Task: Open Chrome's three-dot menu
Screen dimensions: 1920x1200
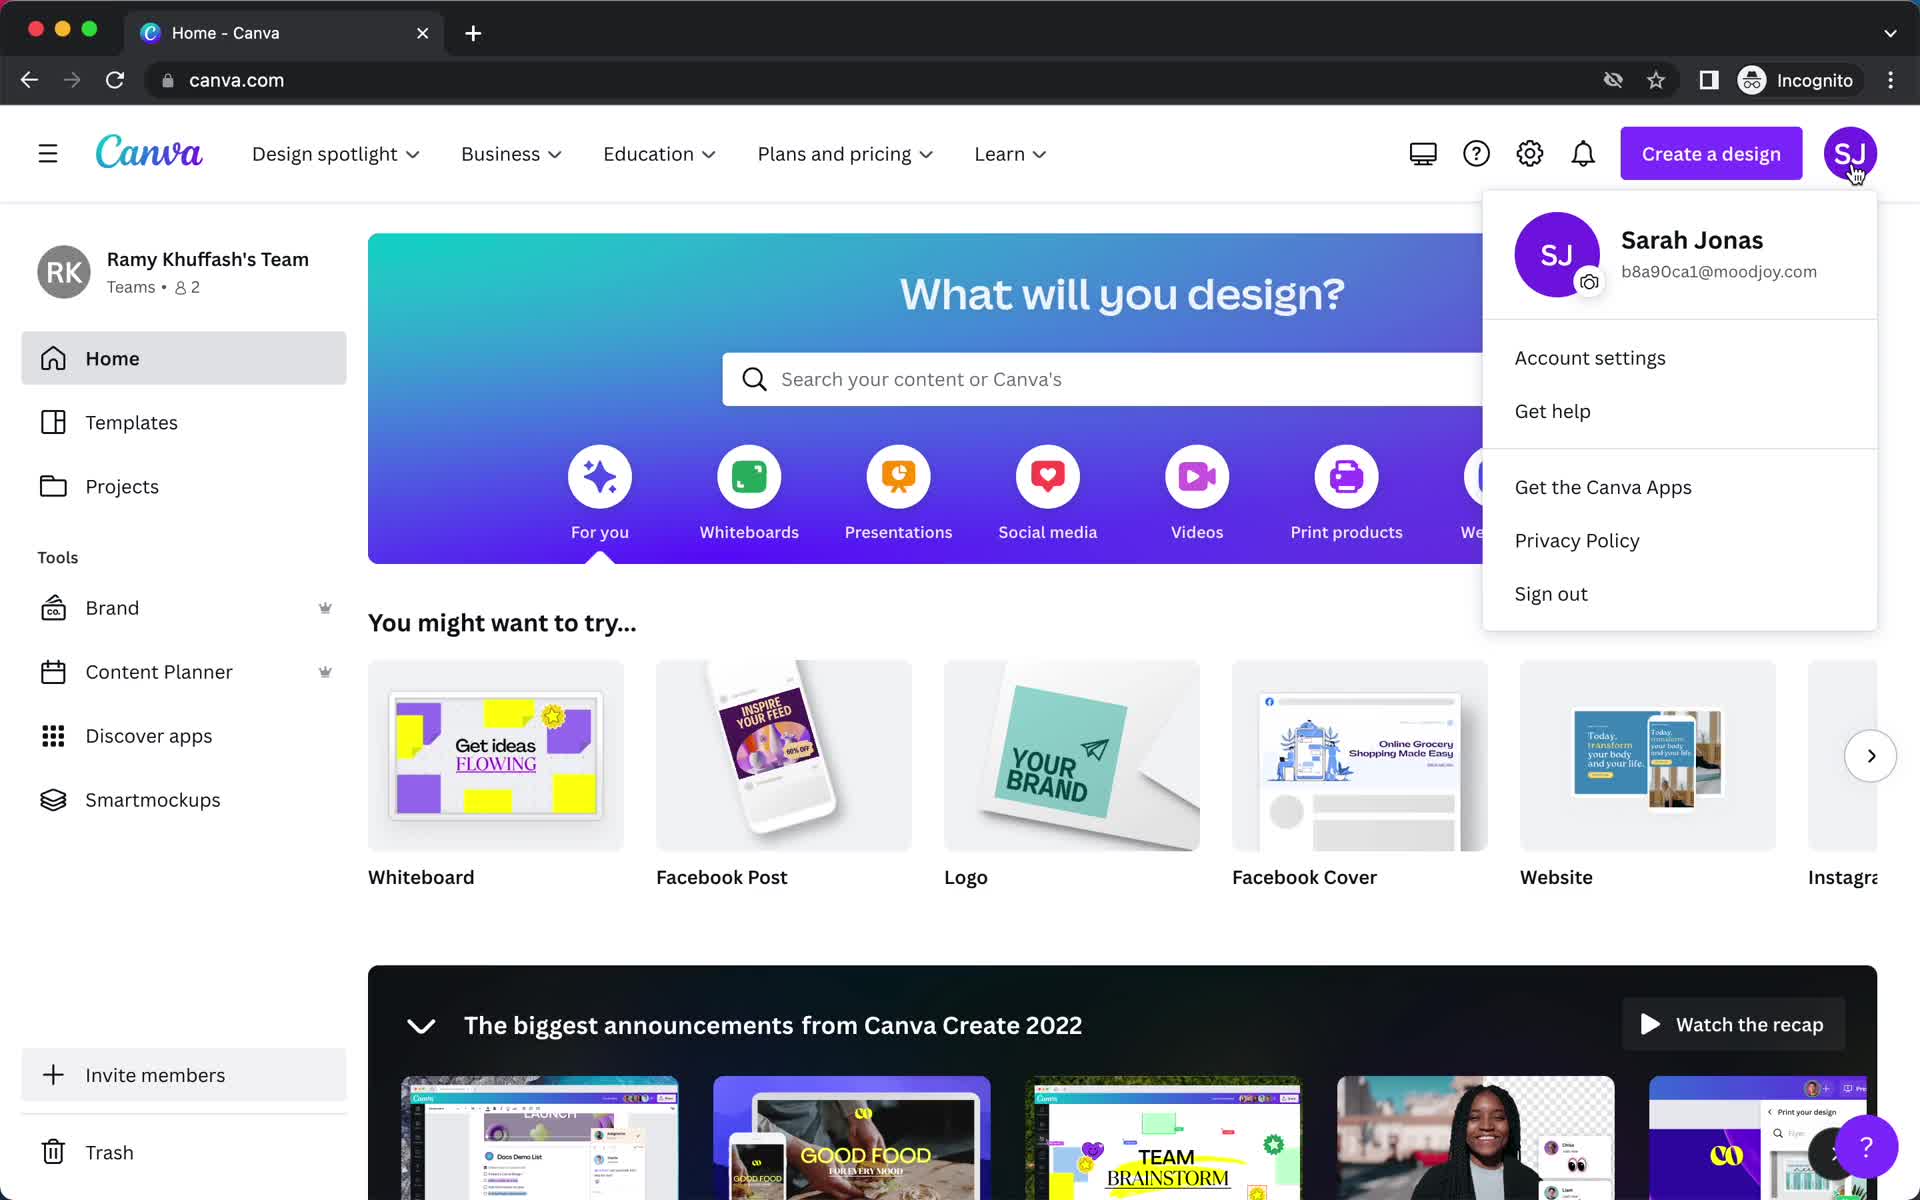Action: coord(1890,80)
